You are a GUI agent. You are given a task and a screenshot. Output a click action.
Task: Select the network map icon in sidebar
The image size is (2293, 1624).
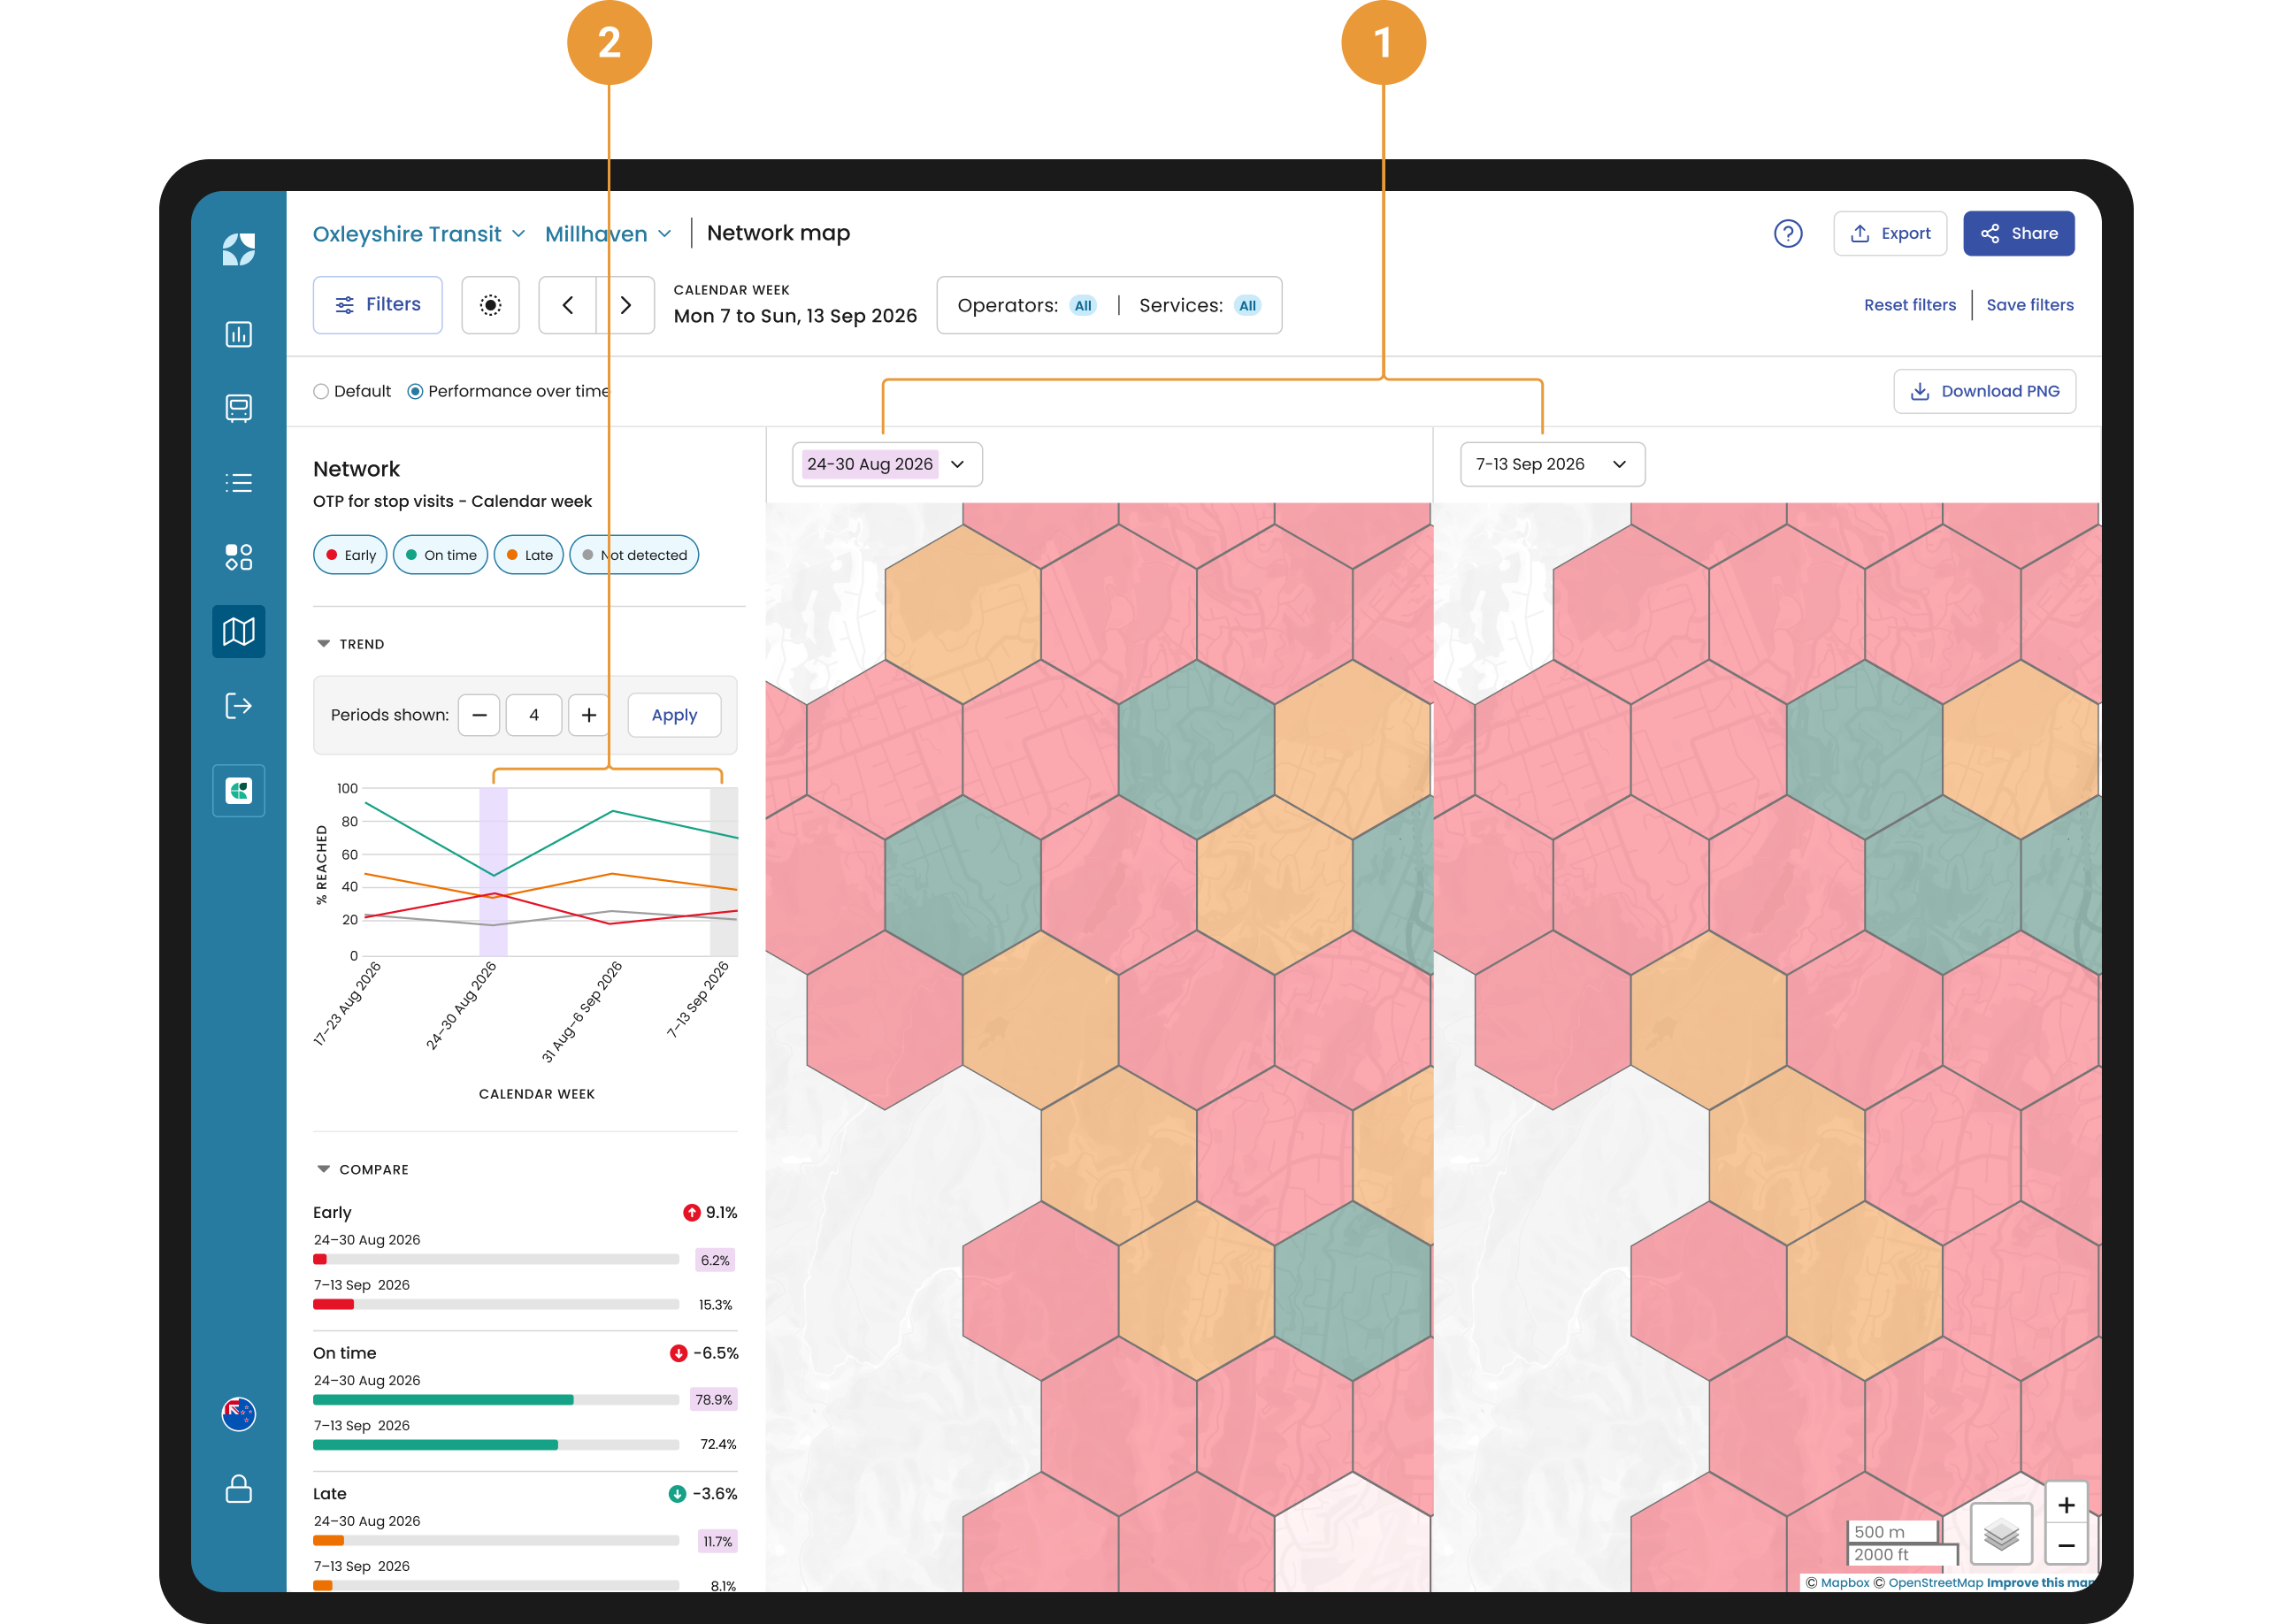[x=238, y=631]
